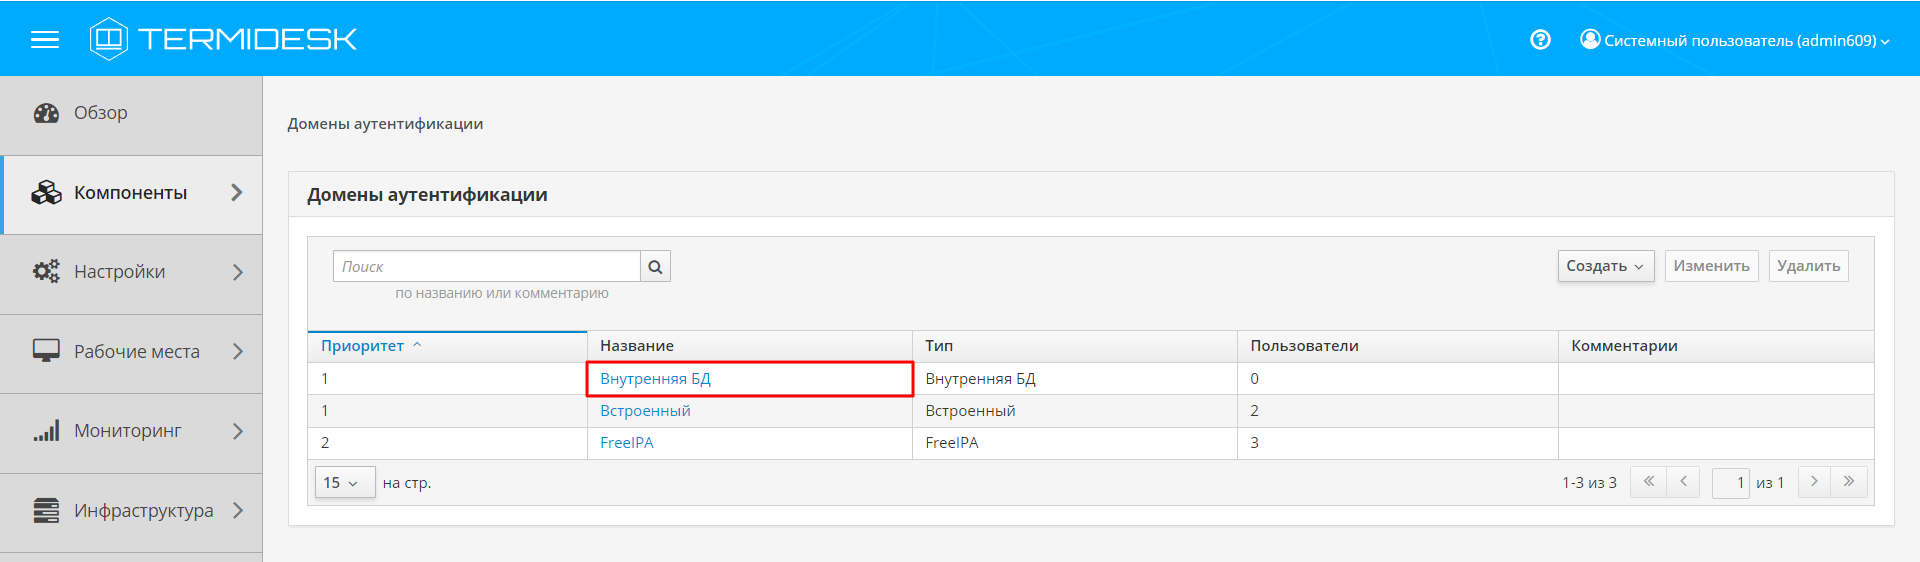Image resolution: width=1920 pixels, height=562 pixels.
Task: Click the Домены аутентификации breadcrumb
Action: (x=385, y=124)
